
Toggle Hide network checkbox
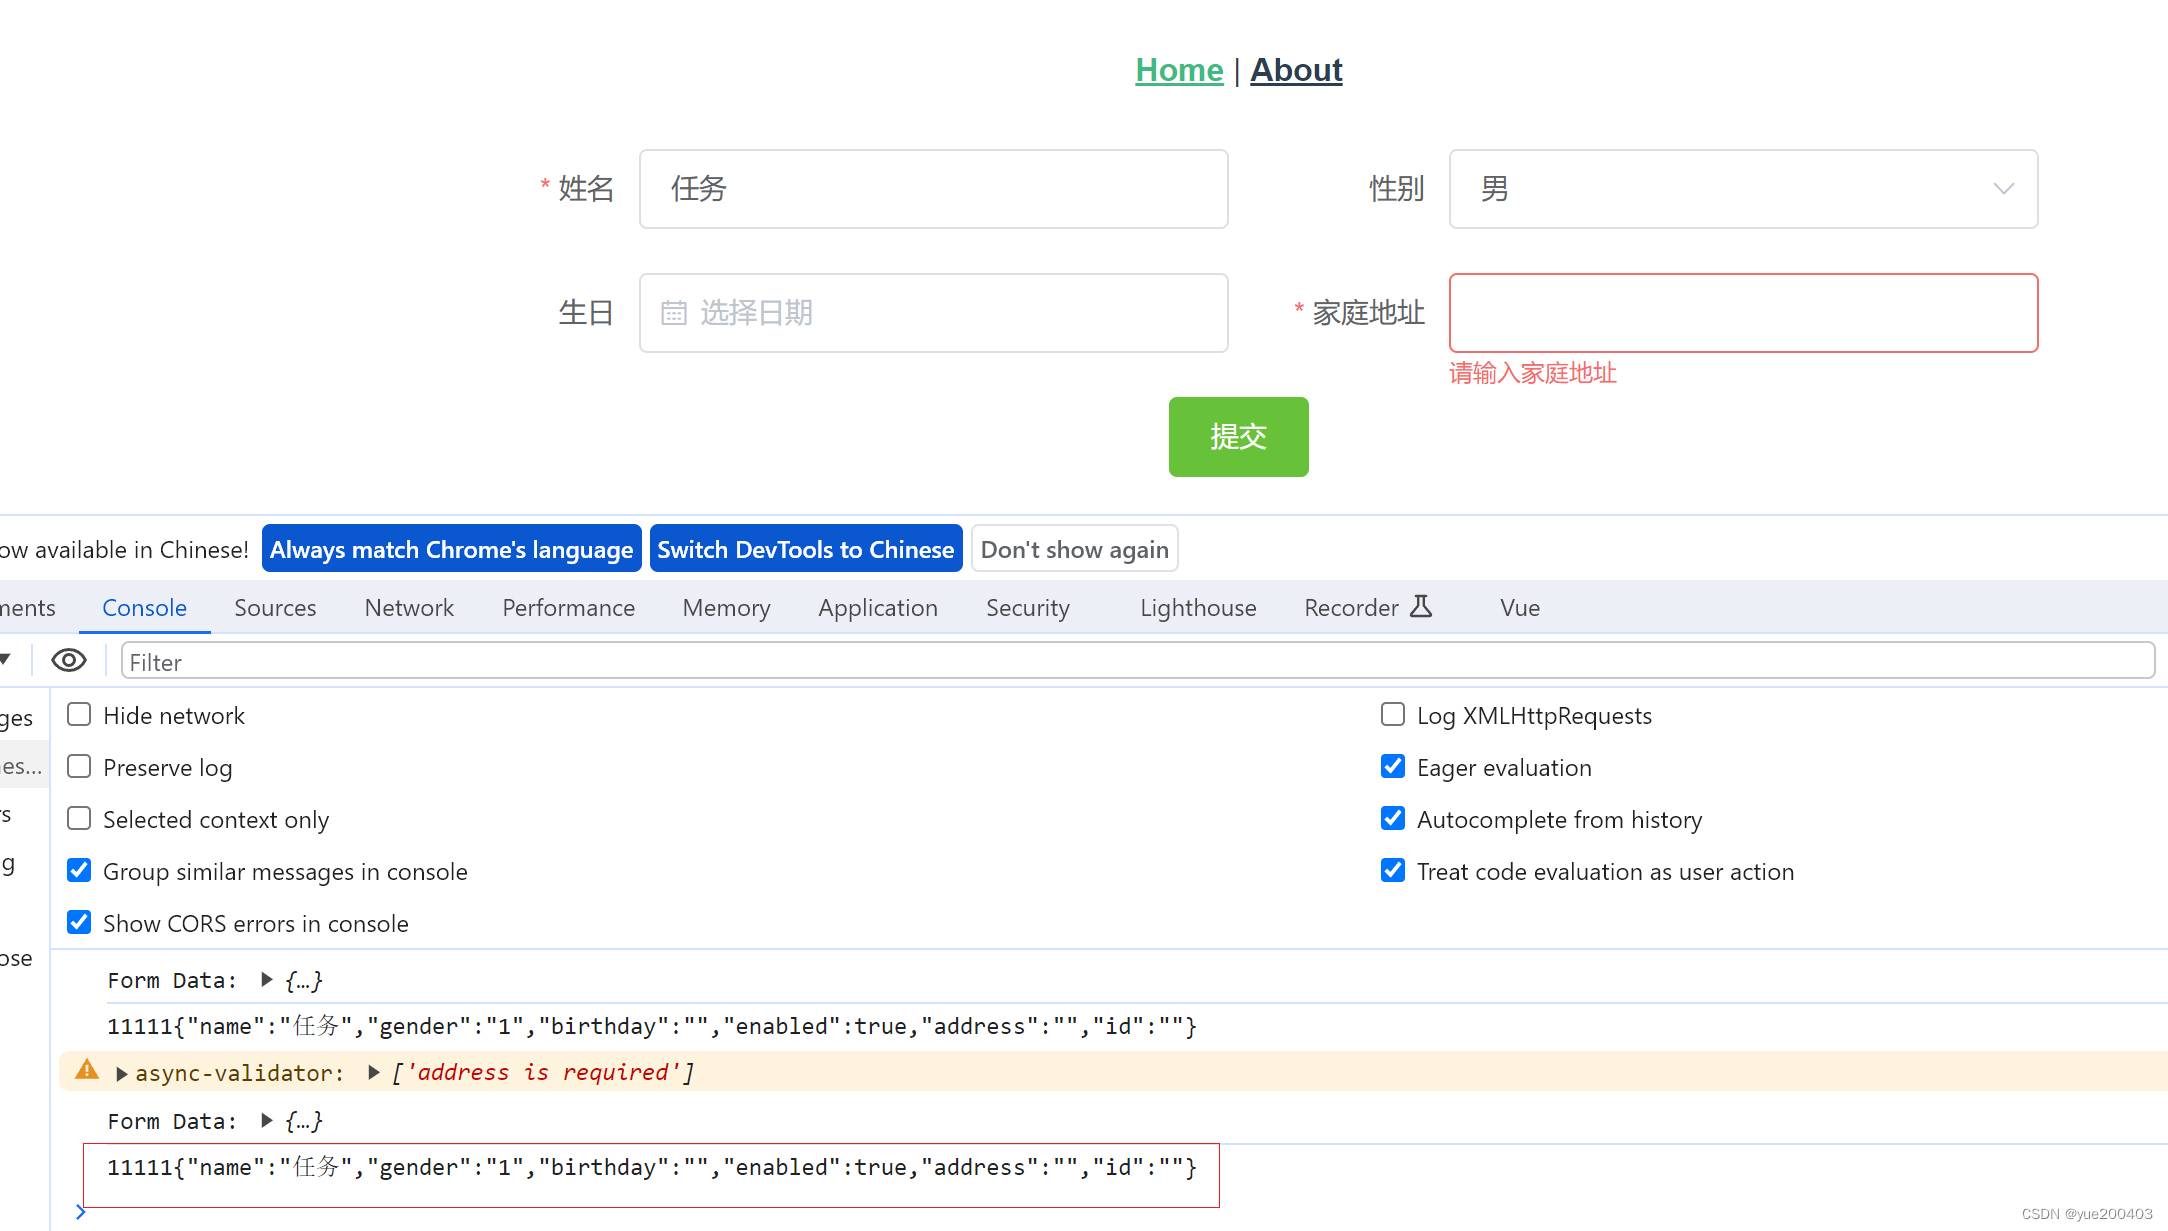[x=80, y=714]
